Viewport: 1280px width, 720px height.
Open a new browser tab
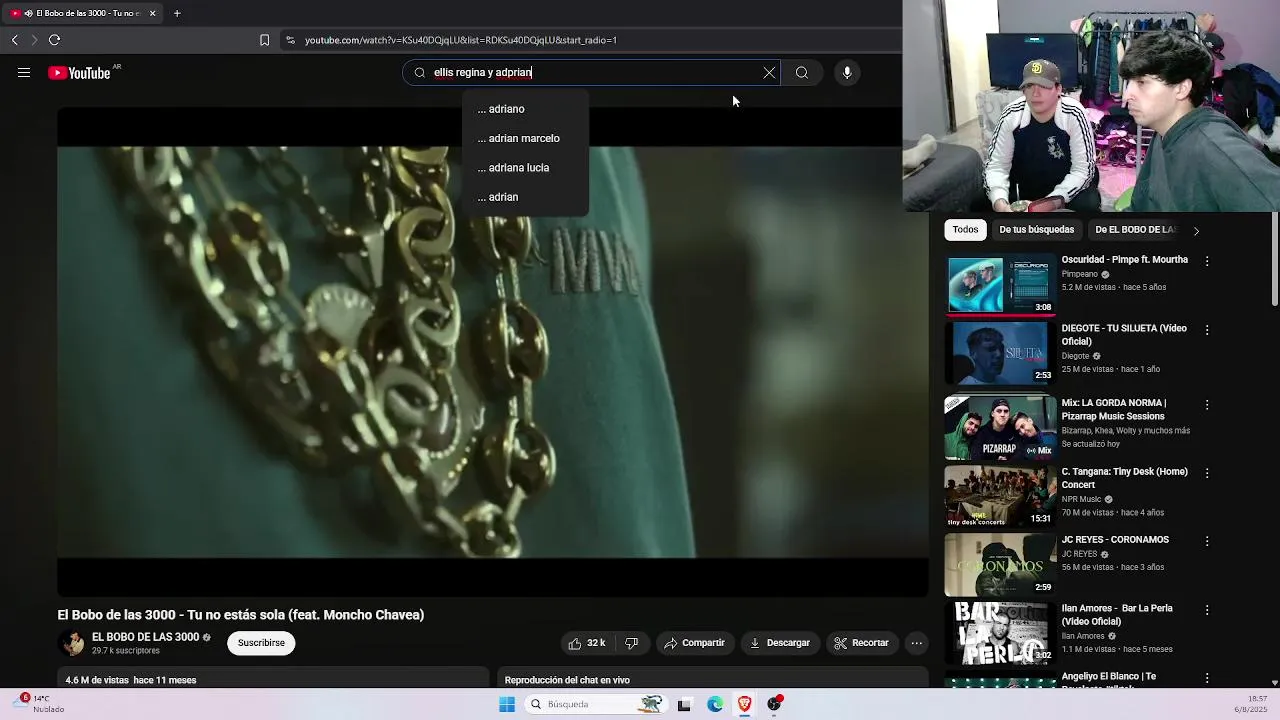[x=177, y=13]
